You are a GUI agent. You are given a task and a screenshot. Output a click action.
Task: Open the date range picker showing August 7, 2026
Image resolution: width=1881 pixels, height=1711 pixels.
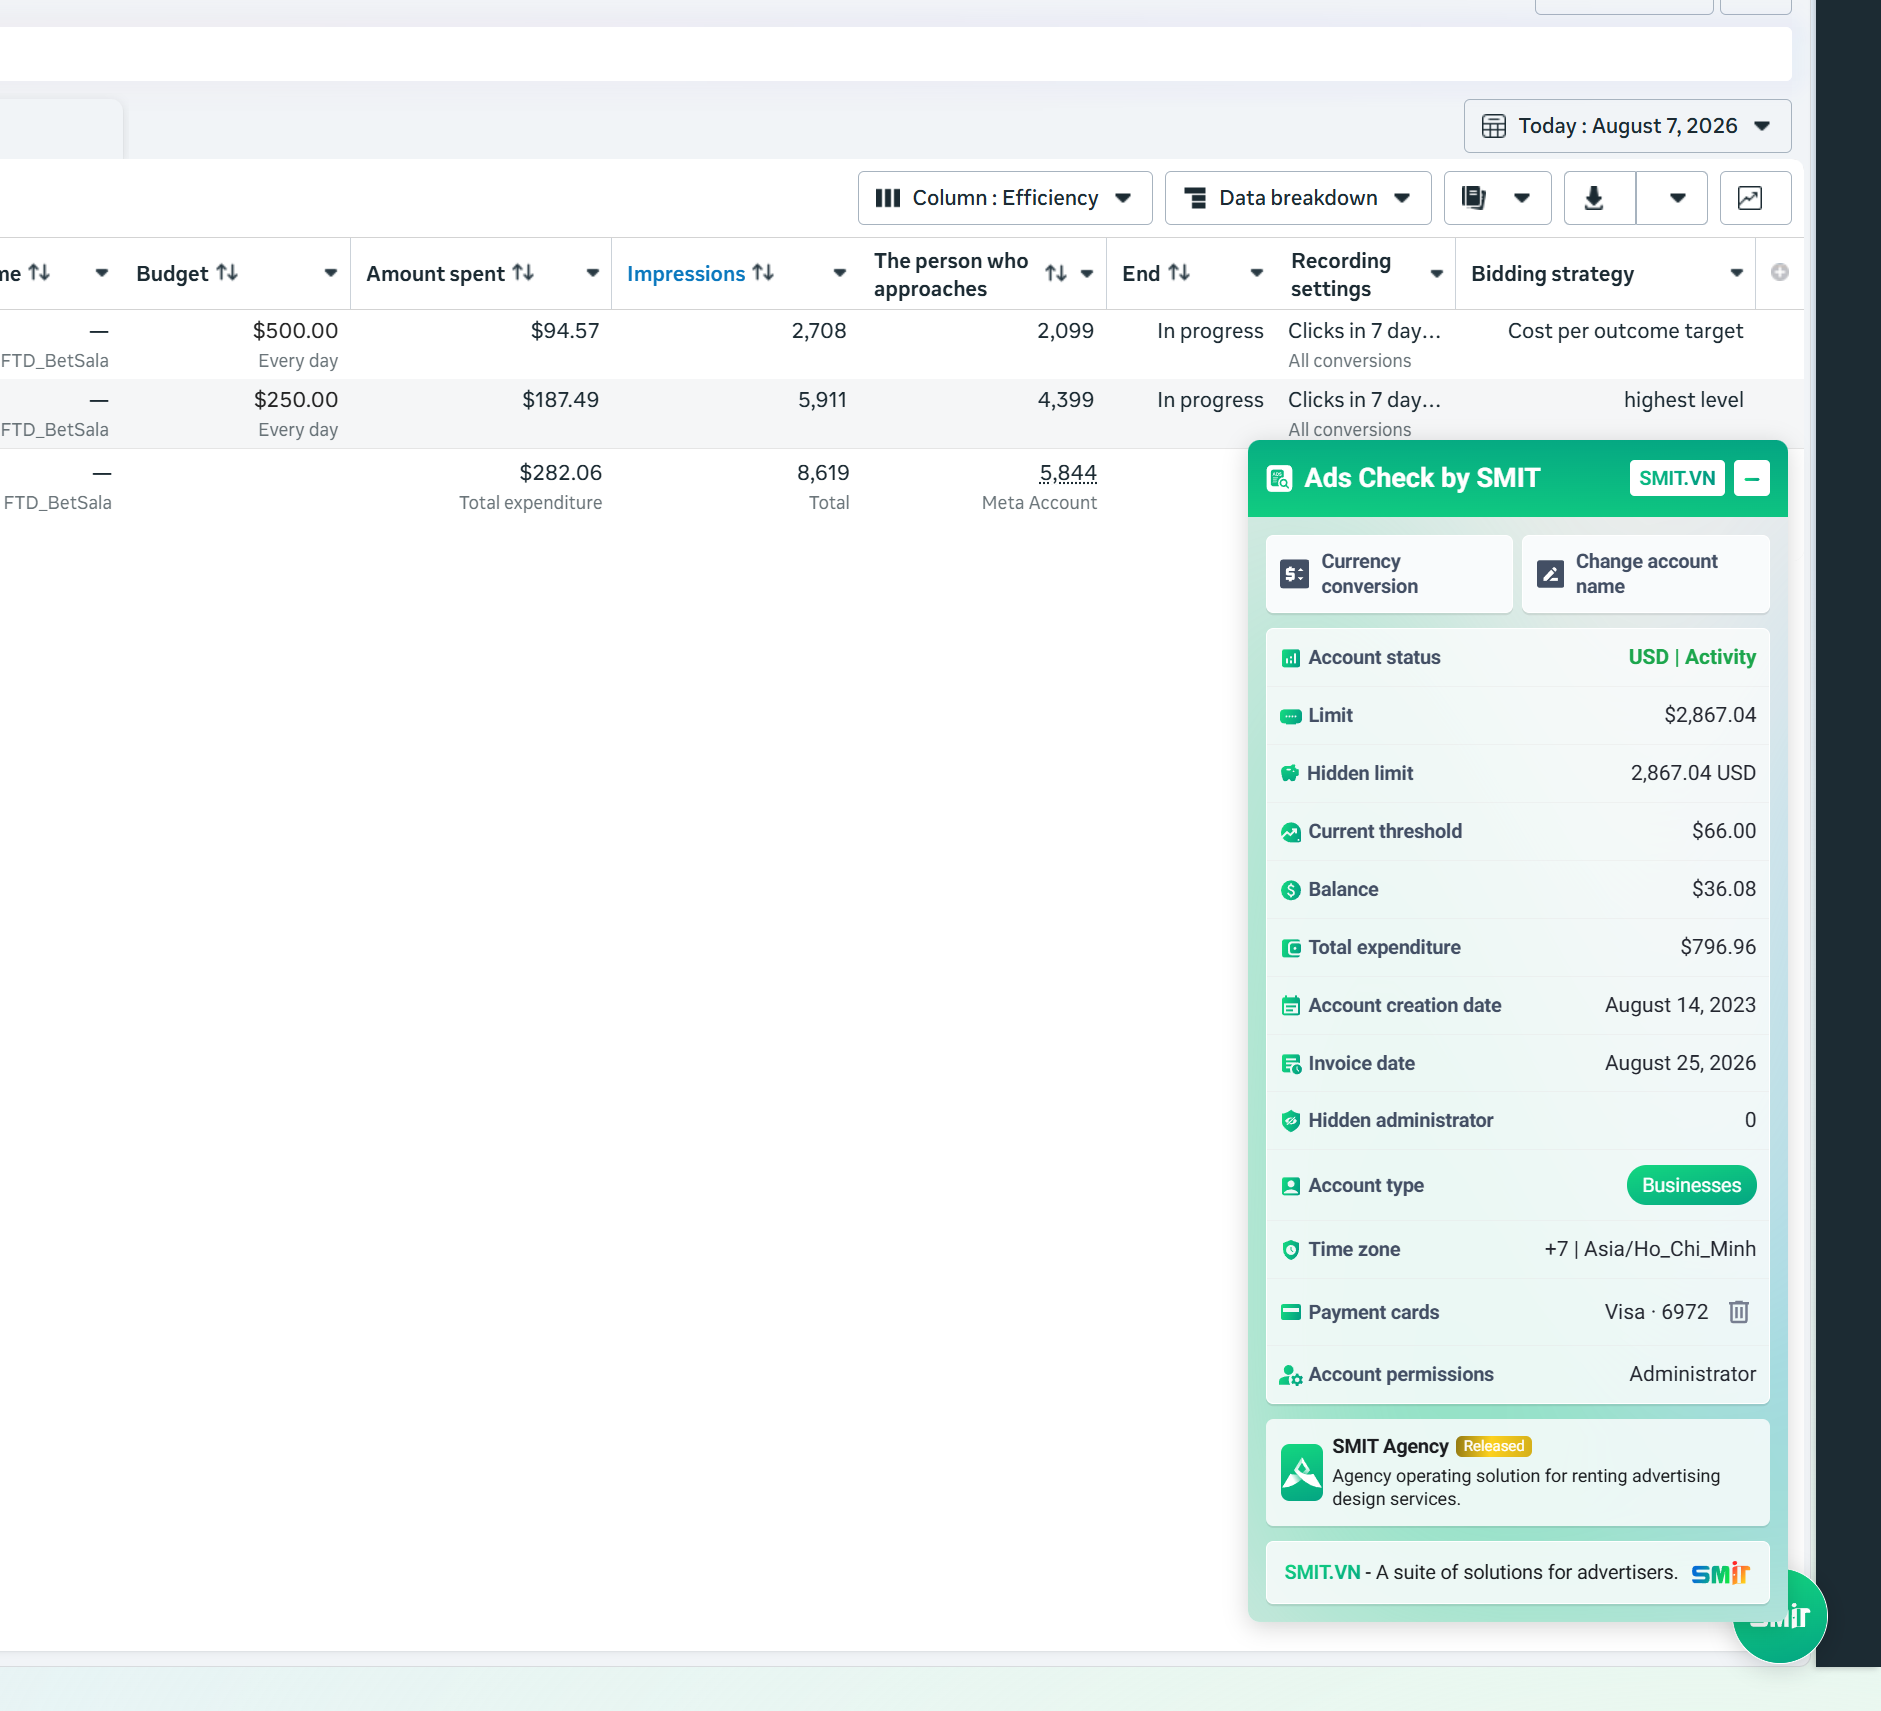(x=1627, y=126)
